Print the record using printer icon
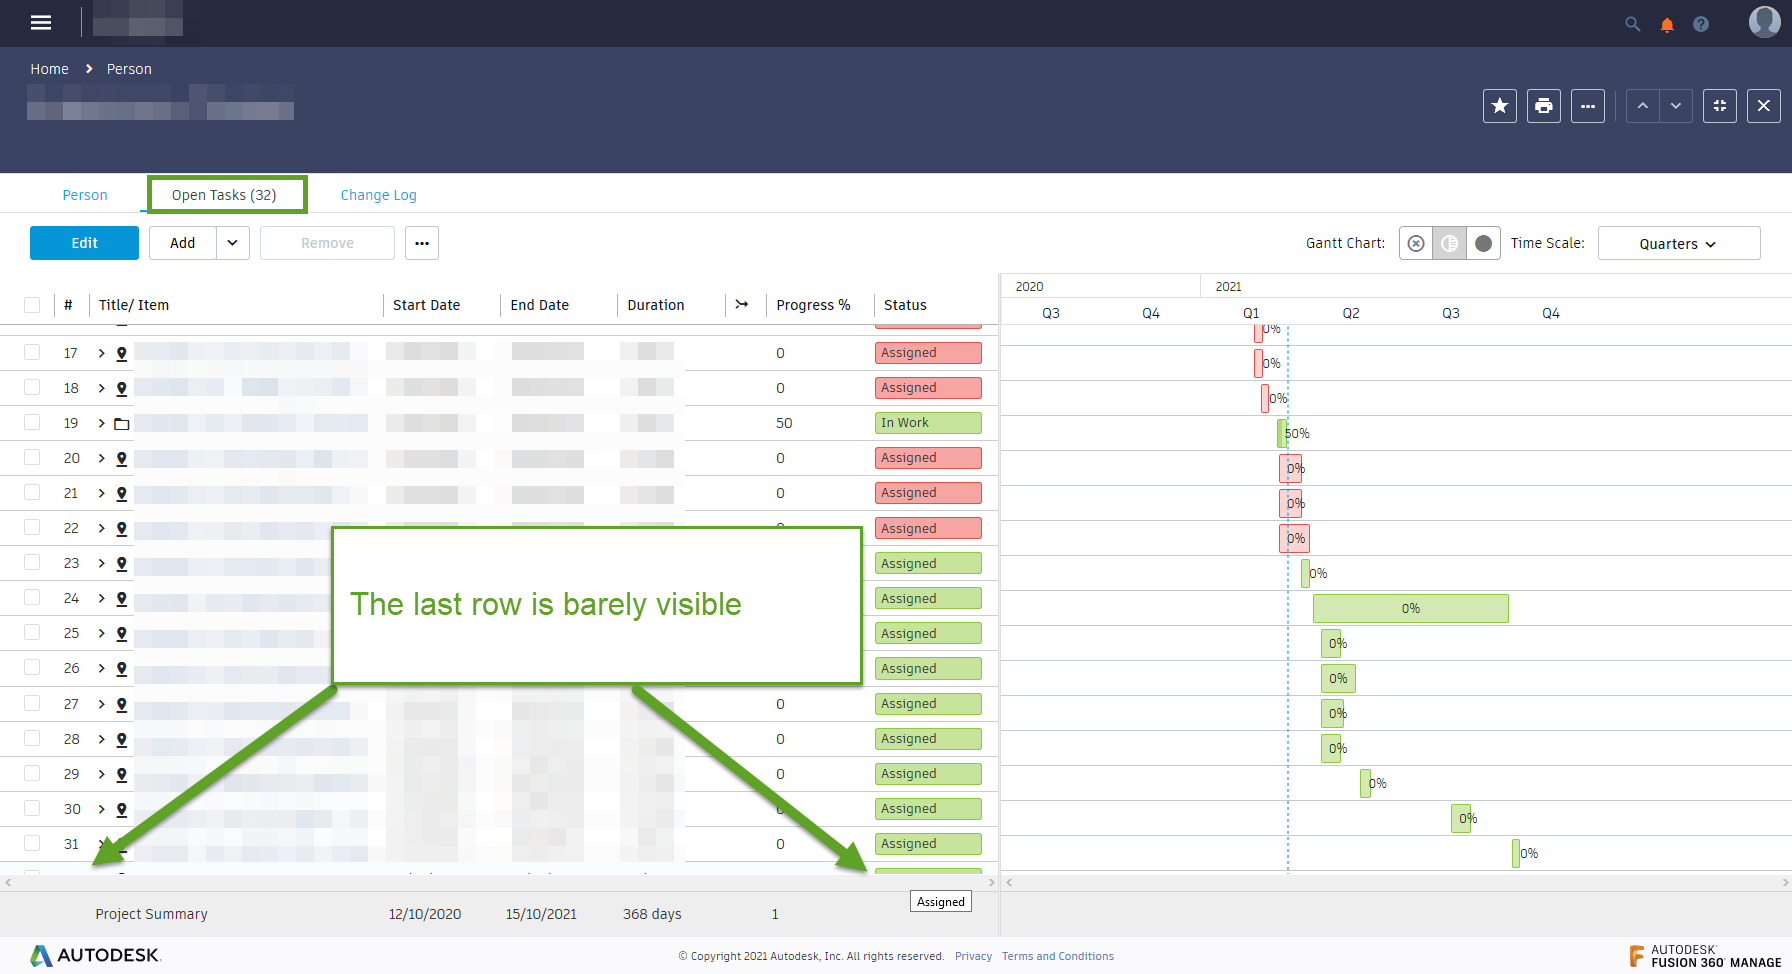This screenshot has height=974, width=1792. [x=1544, y=106]
